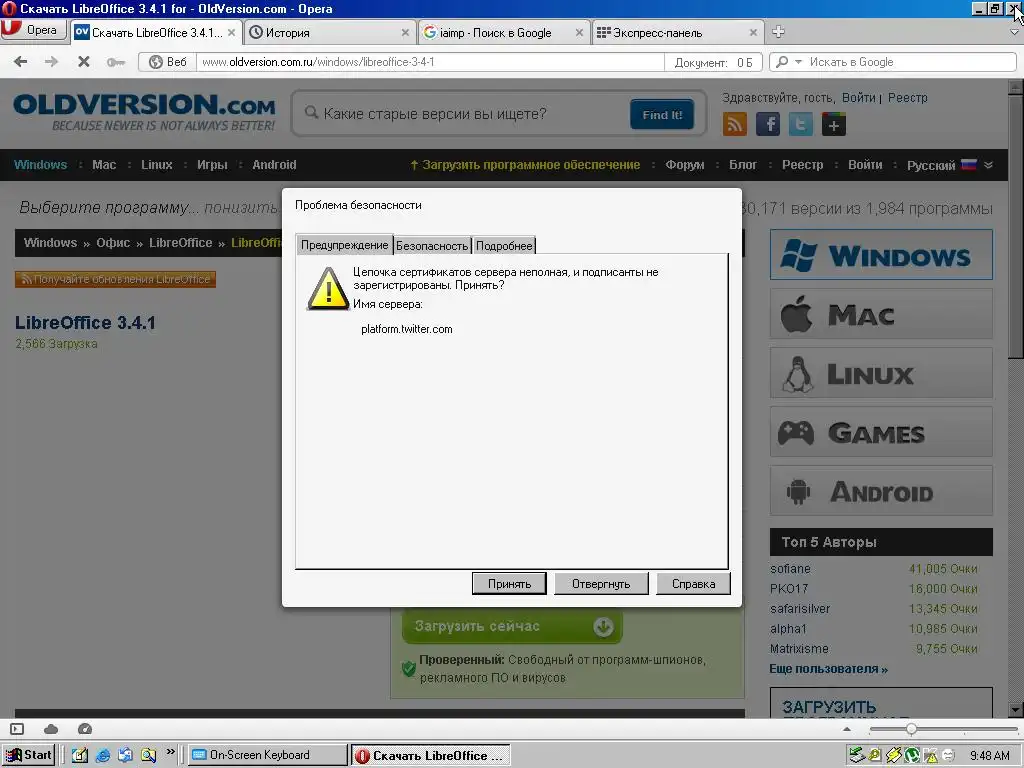Screen dimensions: 1024x768
Task: Stop page loading with X button
Action: [84, 62]
